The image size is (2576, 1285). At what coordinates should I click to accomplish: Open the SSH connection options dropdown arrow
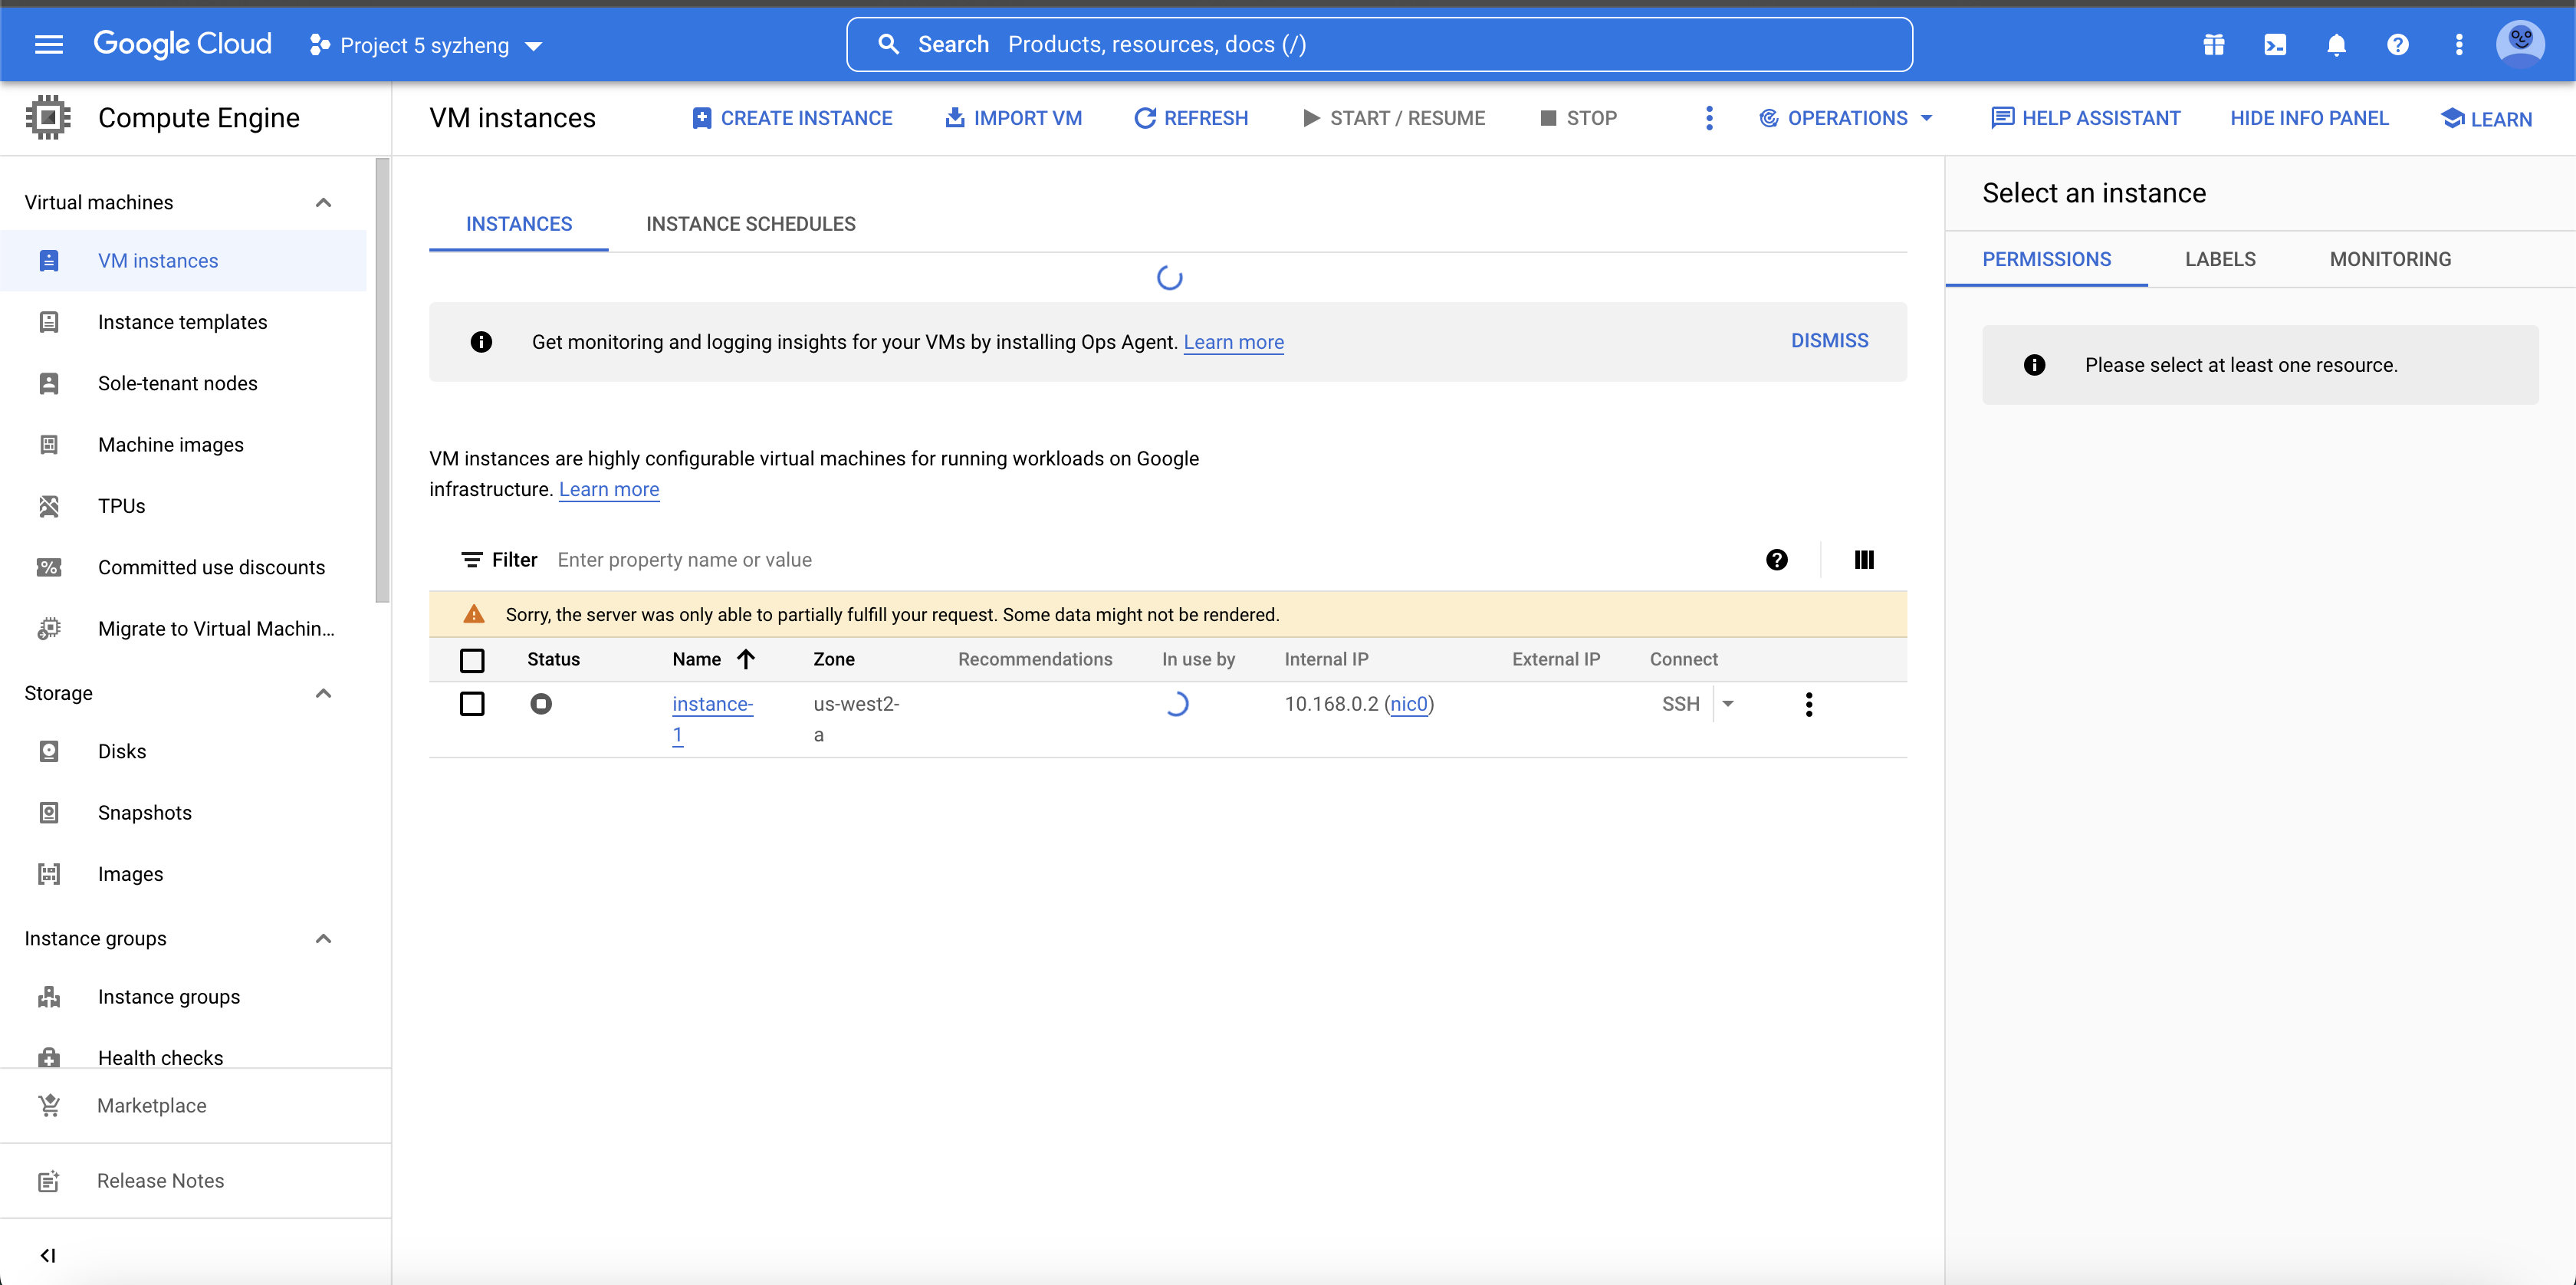[1728, 704]
